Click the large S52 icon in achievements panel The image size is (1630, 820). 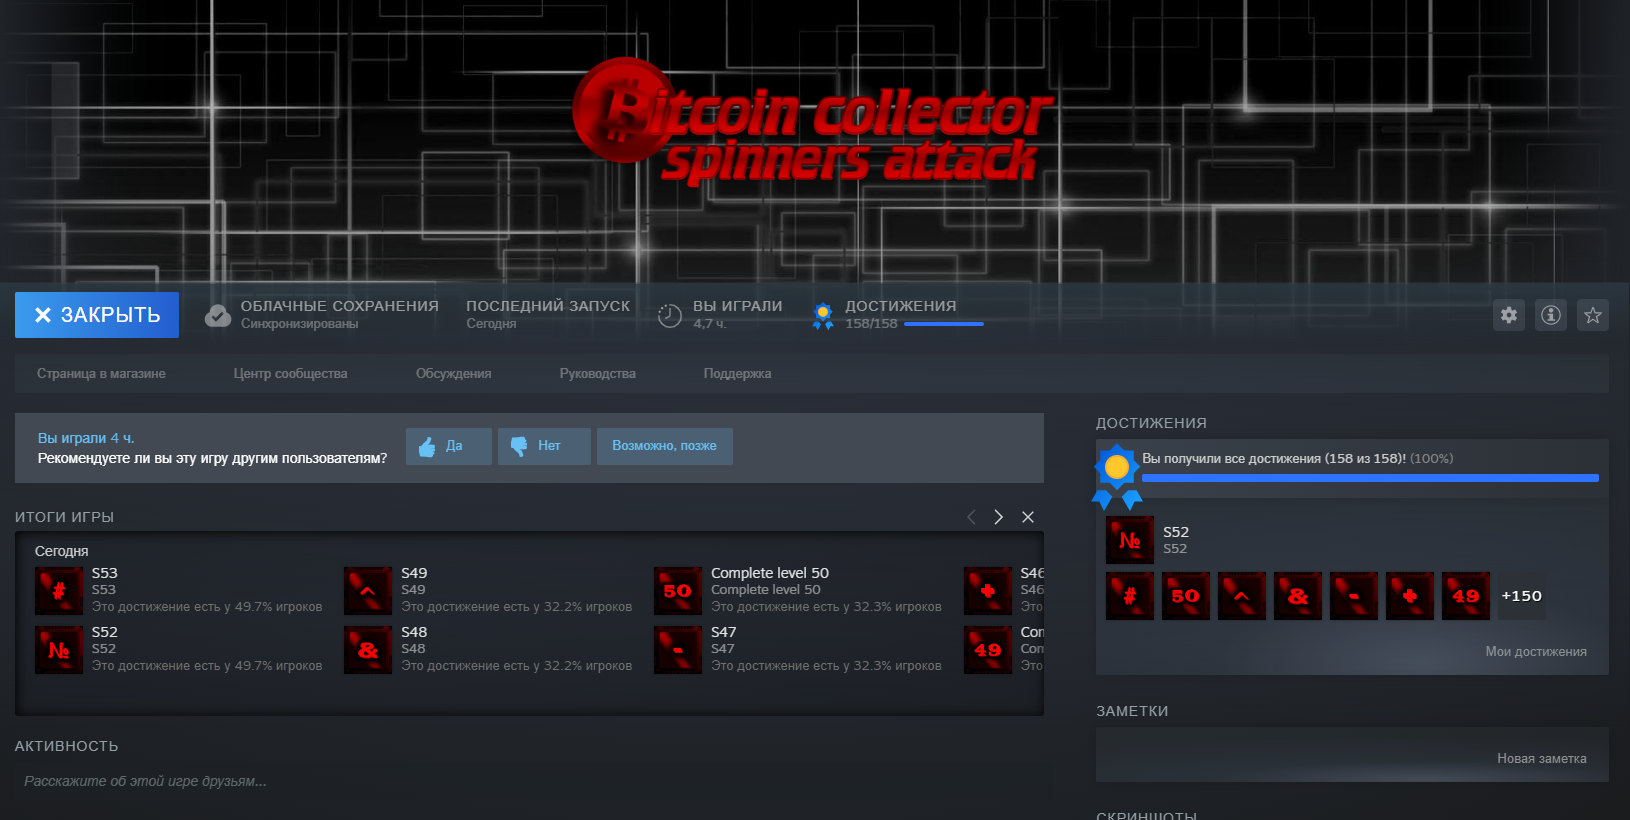[1130, 540]
